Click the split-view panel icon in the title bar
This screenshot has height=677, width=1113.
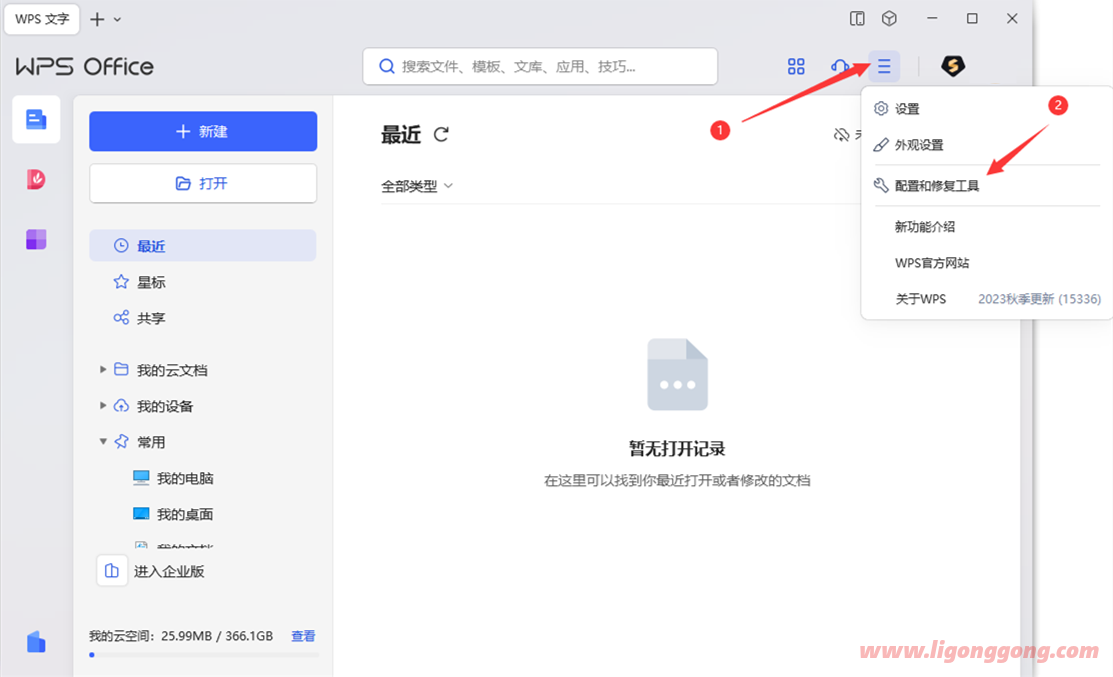[x=857, y=19]
